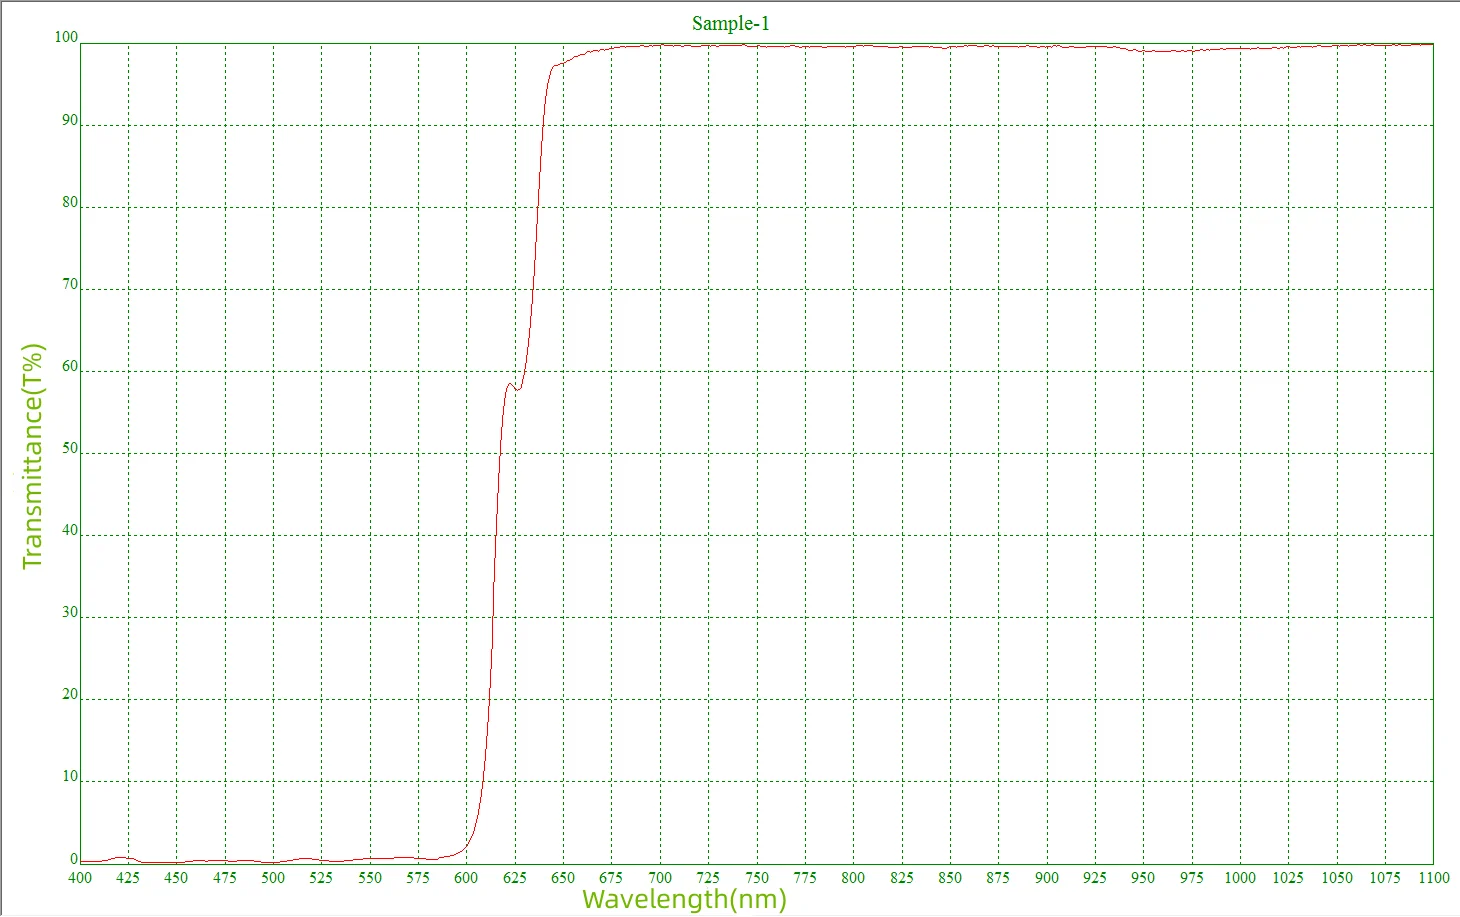The image size is (1460, 917).
Task: Click the curve's slight dip near 950 nm
Action: [x=1160, y=50]
